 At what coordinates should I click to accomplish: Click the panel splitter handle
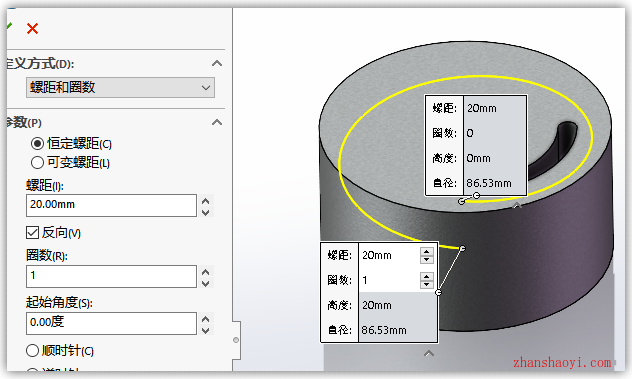tap(236, 340)
